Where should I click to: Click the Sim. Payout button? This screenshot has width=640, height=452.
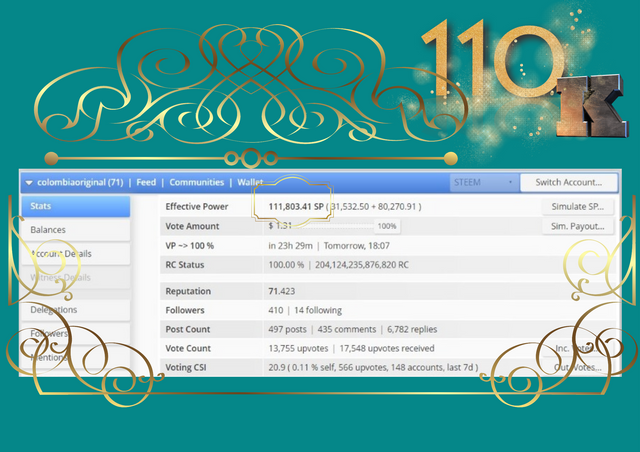click(x=578, y=226)
